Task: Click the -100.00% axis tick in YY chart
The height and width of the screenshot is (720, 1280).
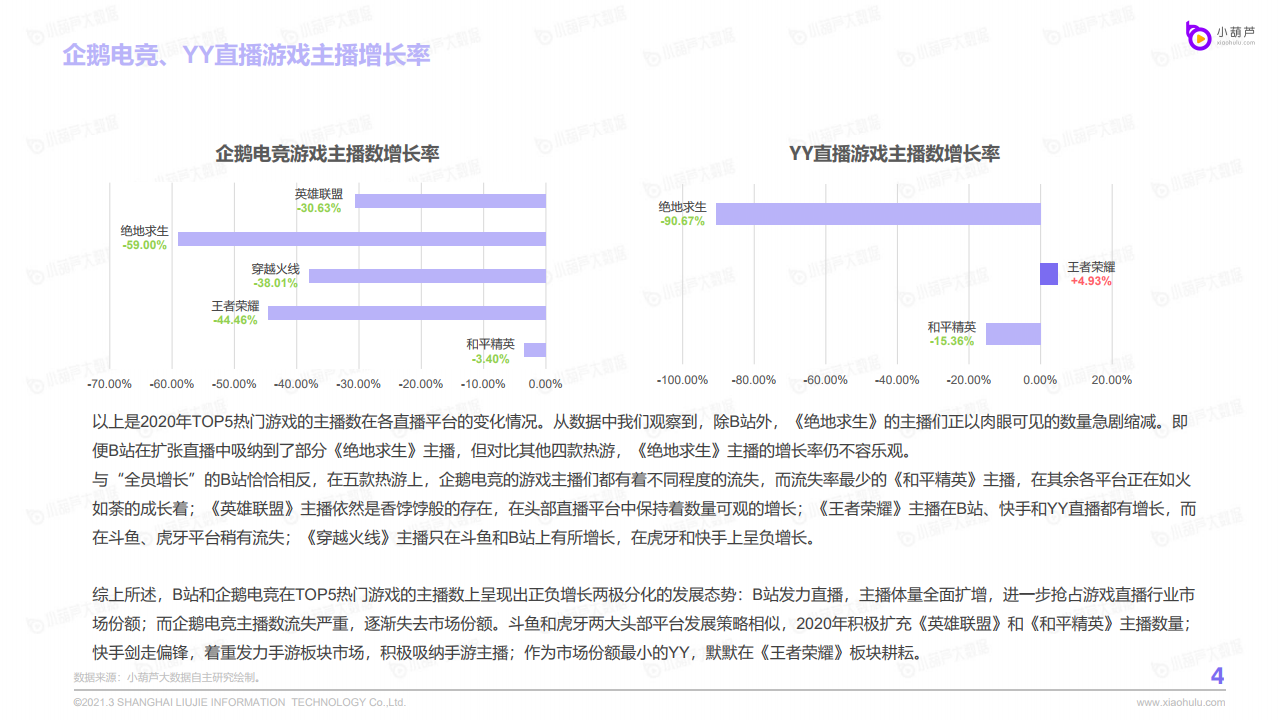Action: pyautogui.click(x=682, y=380)
